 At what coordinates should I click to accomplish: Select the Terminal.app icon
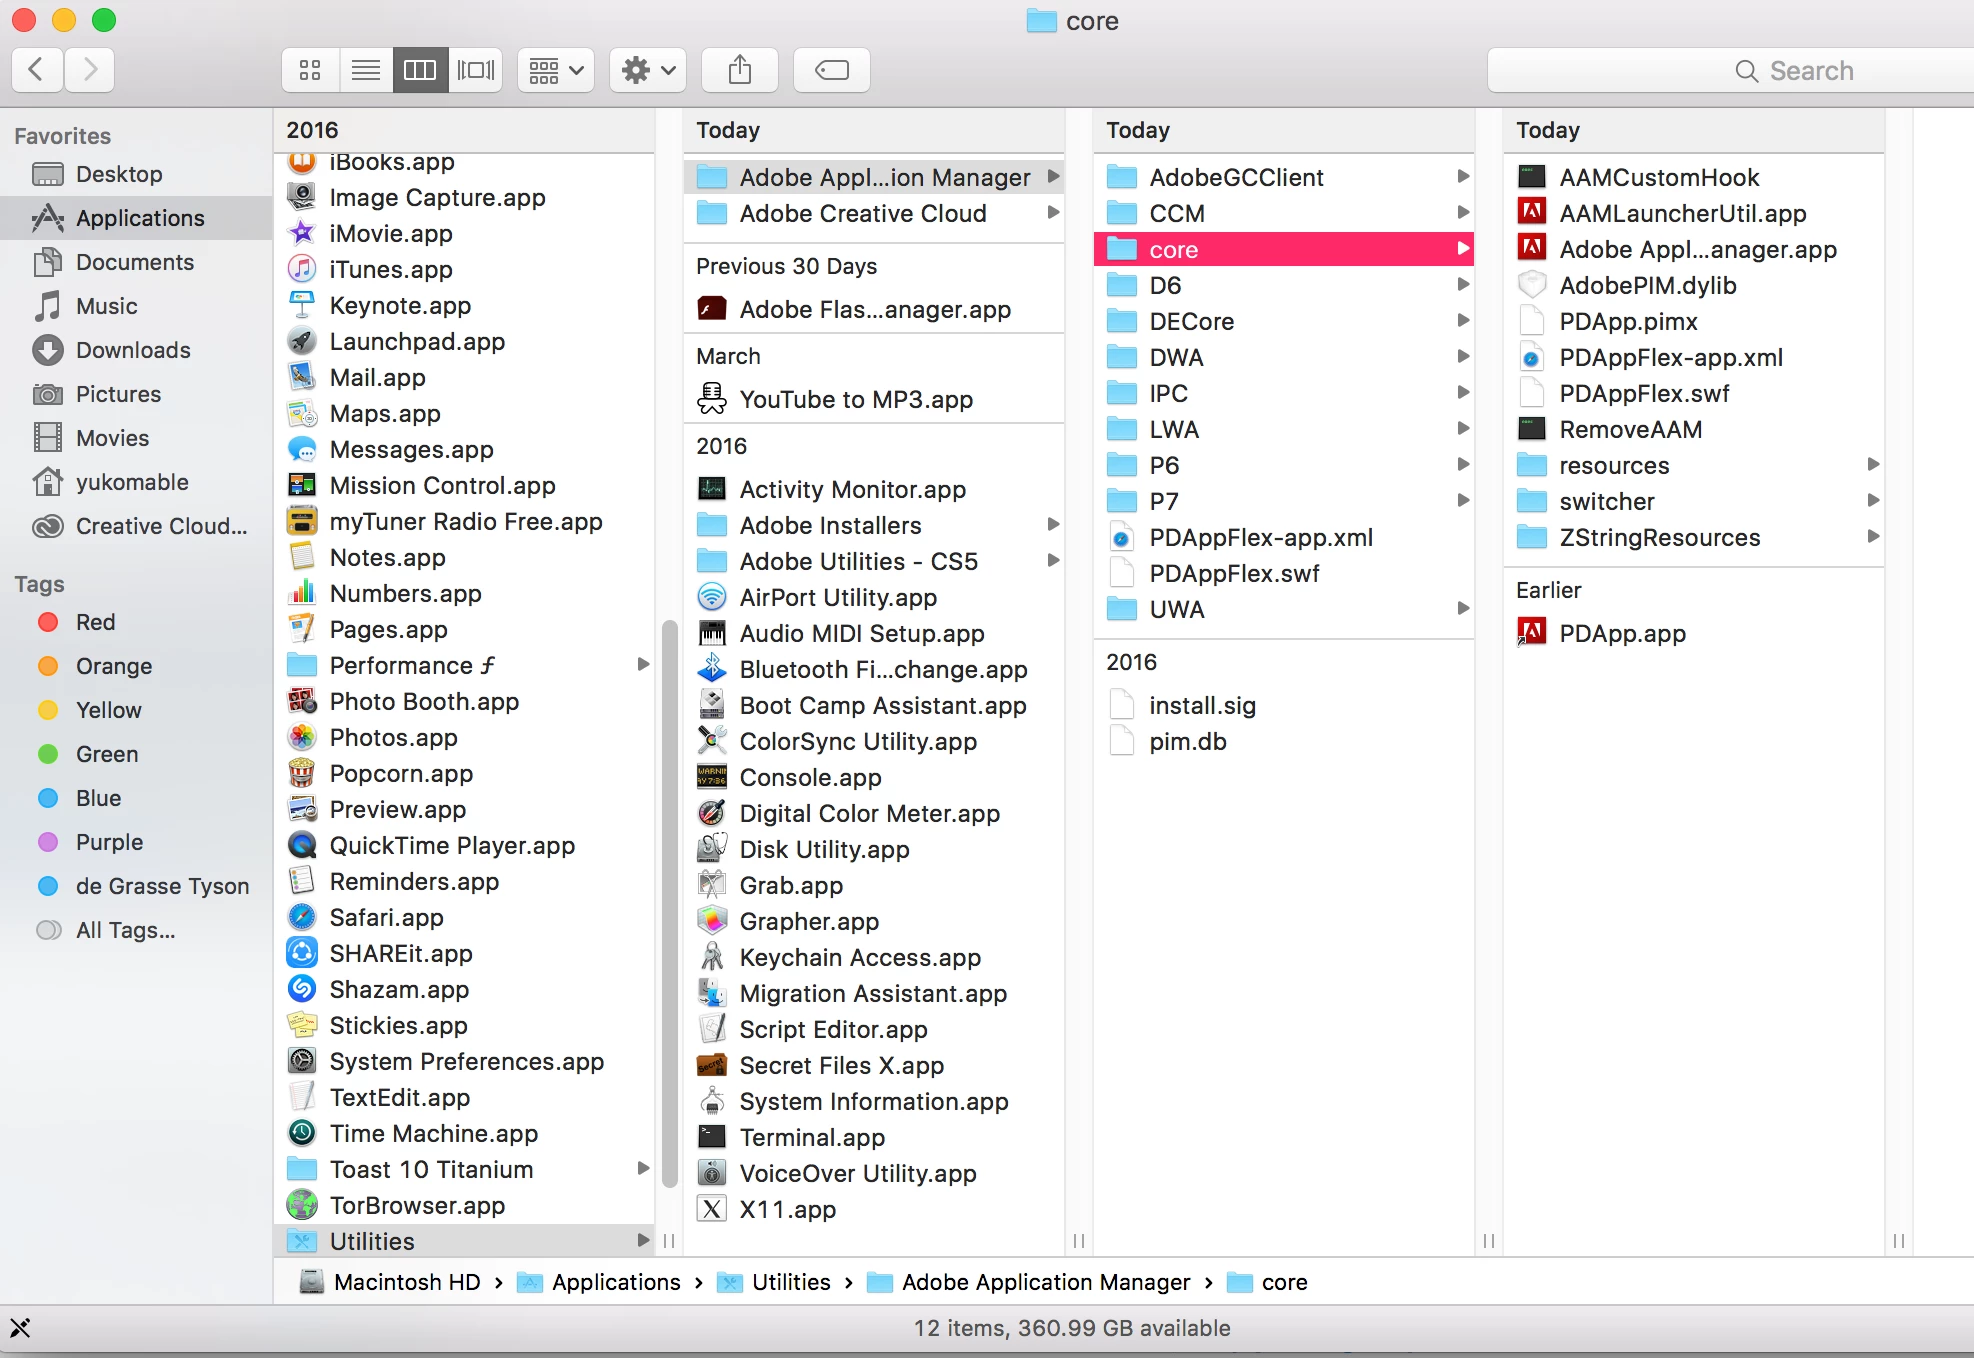712,1137
